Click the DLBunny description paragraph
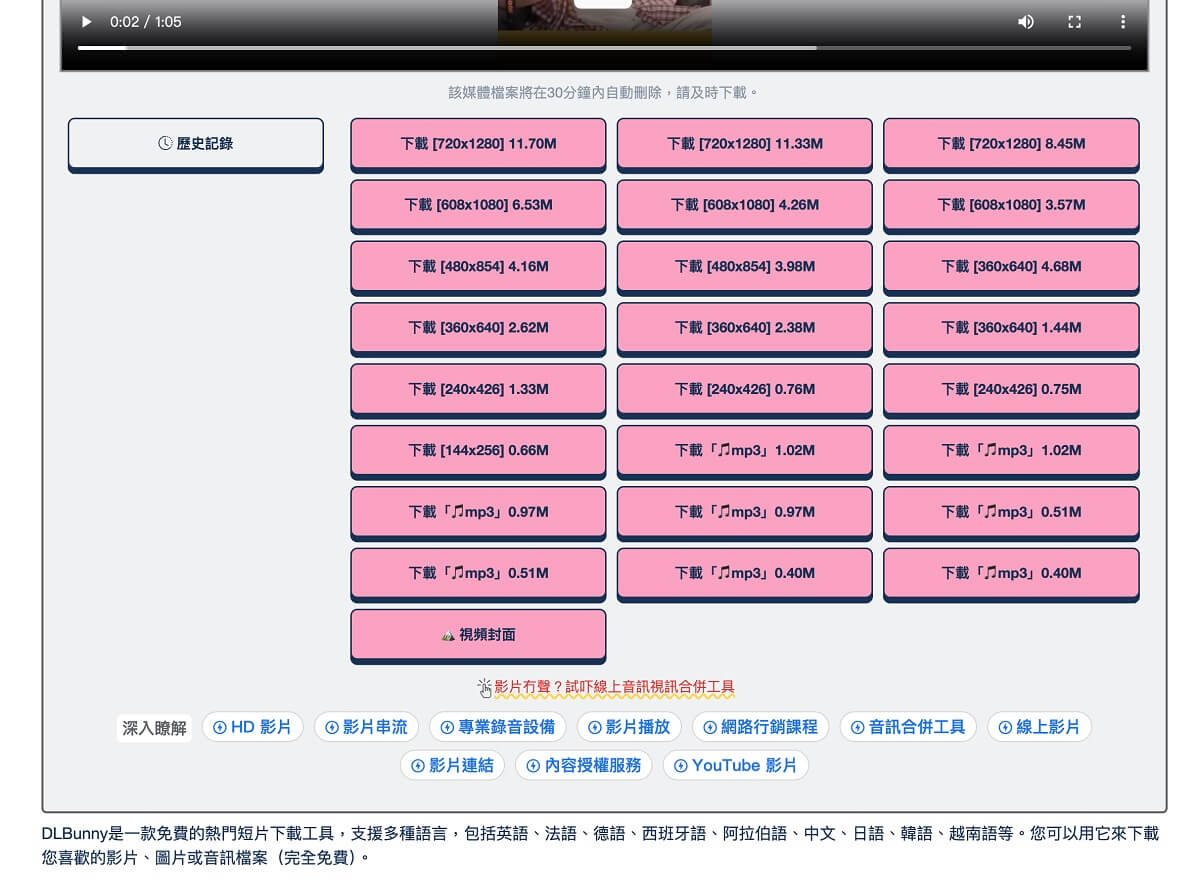The image size is (1200, 880). [x=600, y=845]
